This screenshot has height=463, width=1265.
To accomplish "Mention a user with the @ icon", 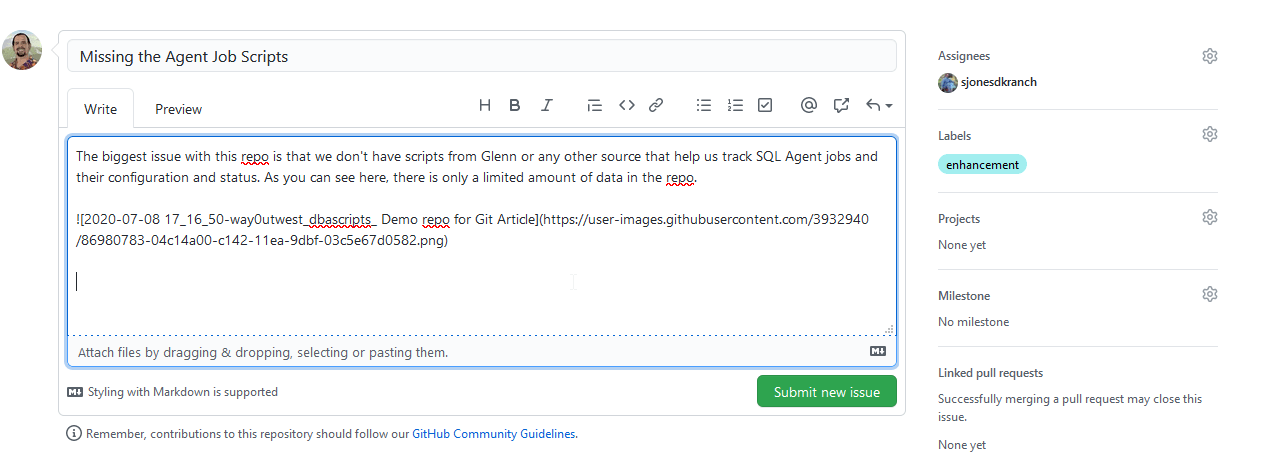I will (809, 105).
